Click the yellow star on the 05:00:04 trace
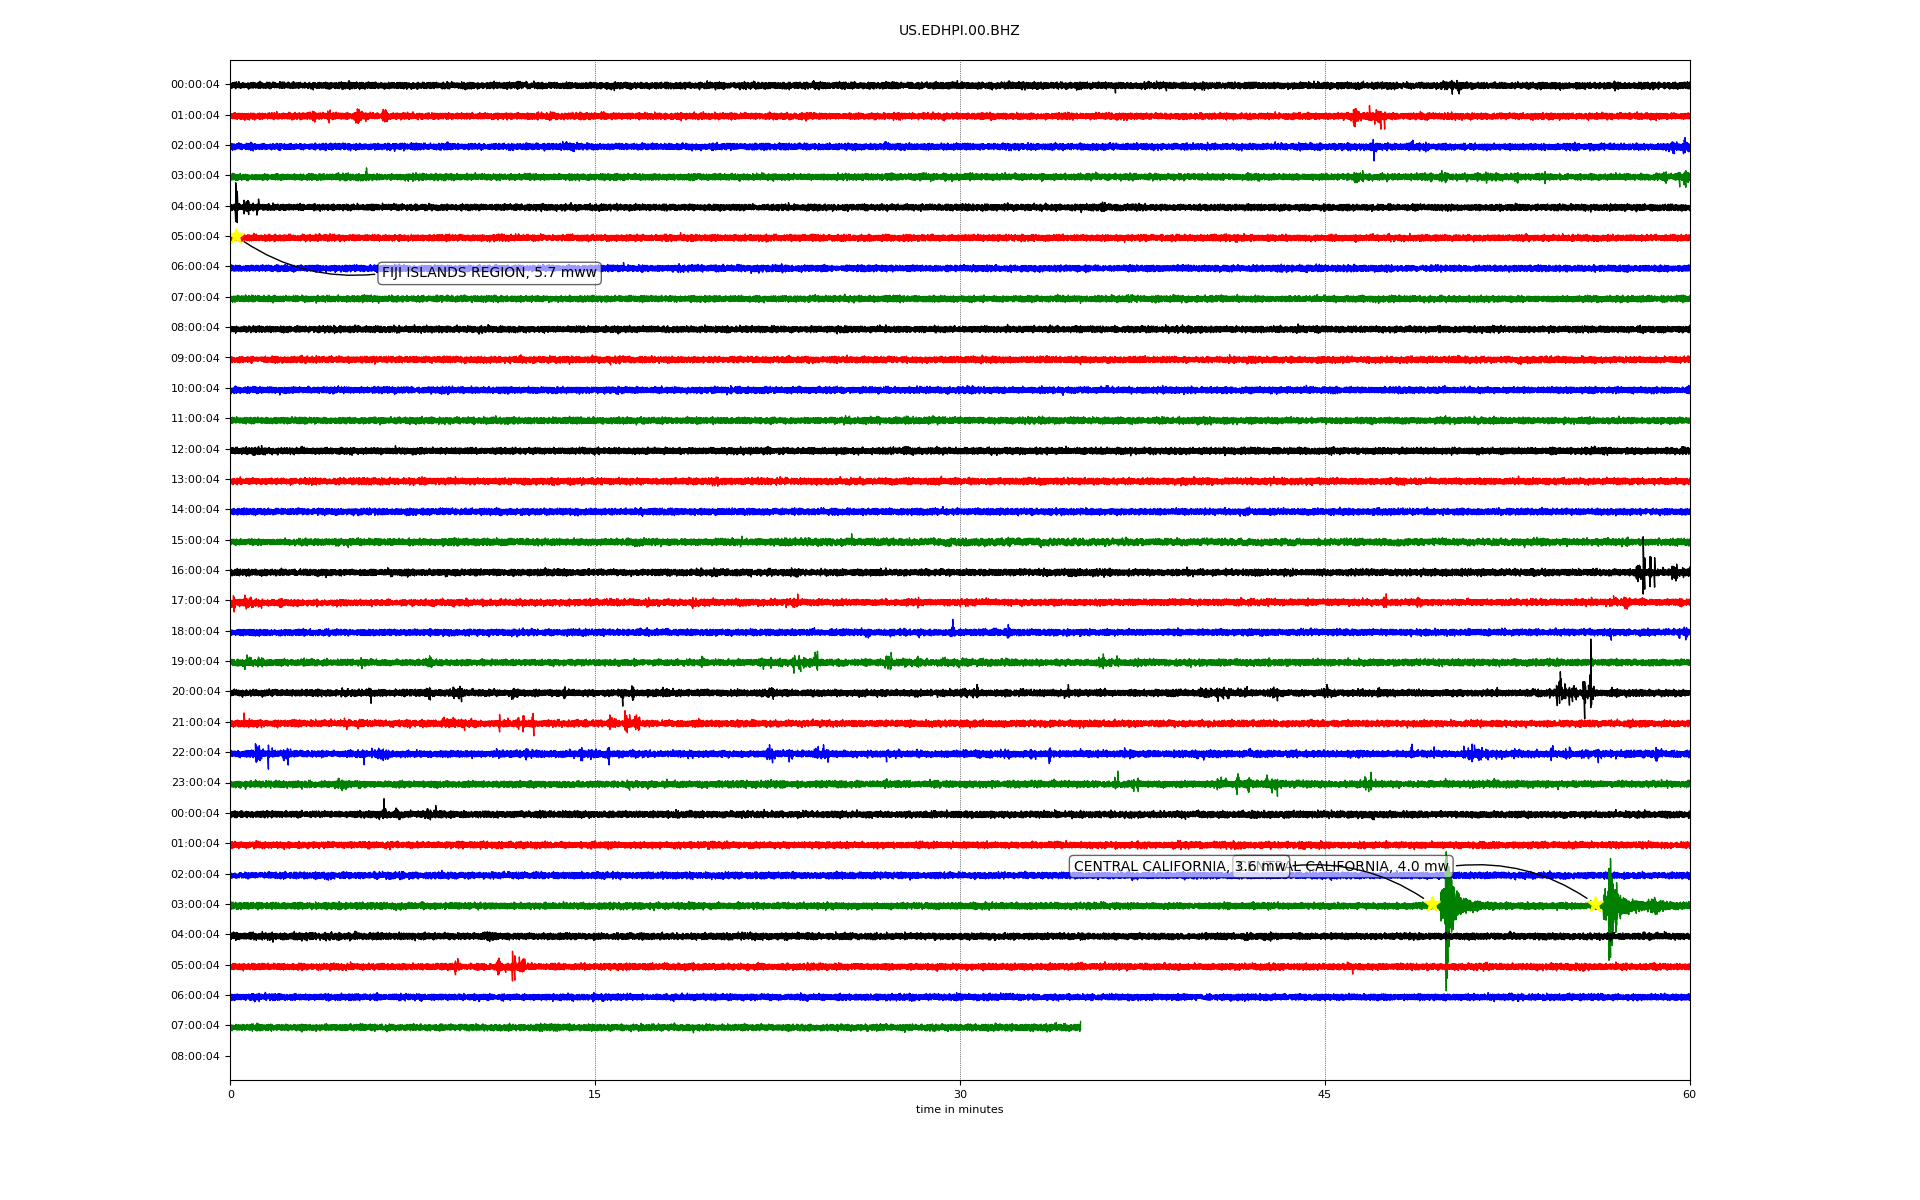Image resolution: width=1920 pixels, height=1200 pixels. 236,236
